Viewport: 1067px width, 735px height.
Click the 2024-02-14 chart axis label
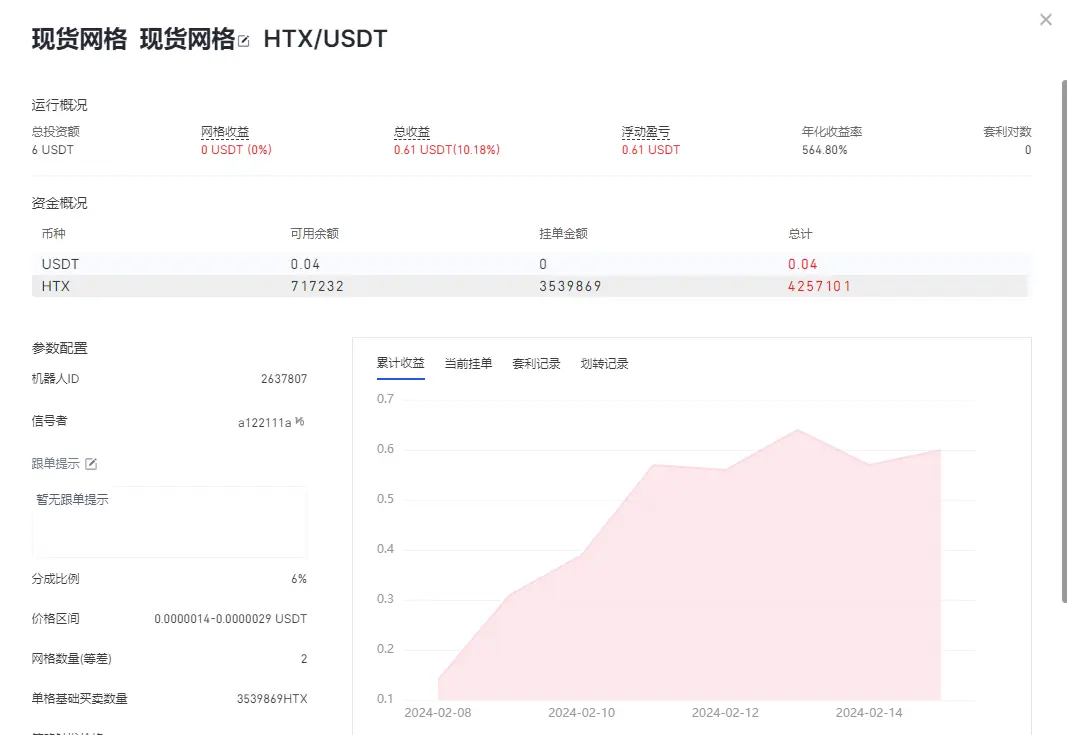pos(869,713)
